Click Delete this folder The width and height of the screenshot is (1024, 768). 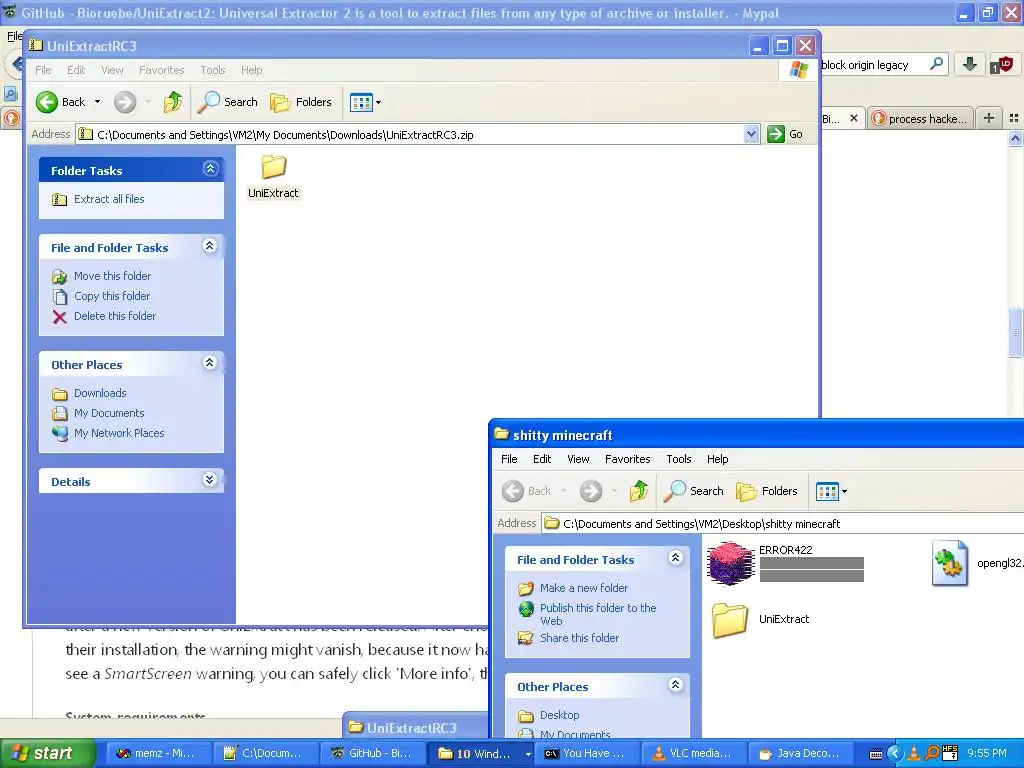click(115, 316)
